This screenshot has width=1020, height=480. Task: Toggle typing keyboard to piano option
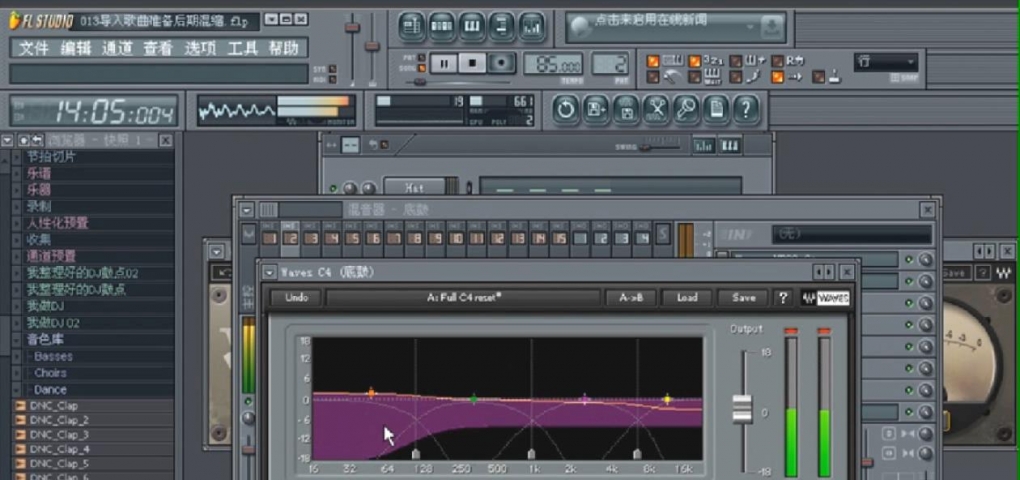[653, 61]
